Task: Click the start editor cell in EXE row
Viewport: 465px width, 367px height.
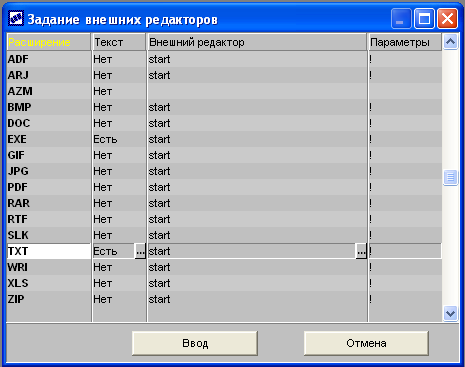Action: pos(257,139)
